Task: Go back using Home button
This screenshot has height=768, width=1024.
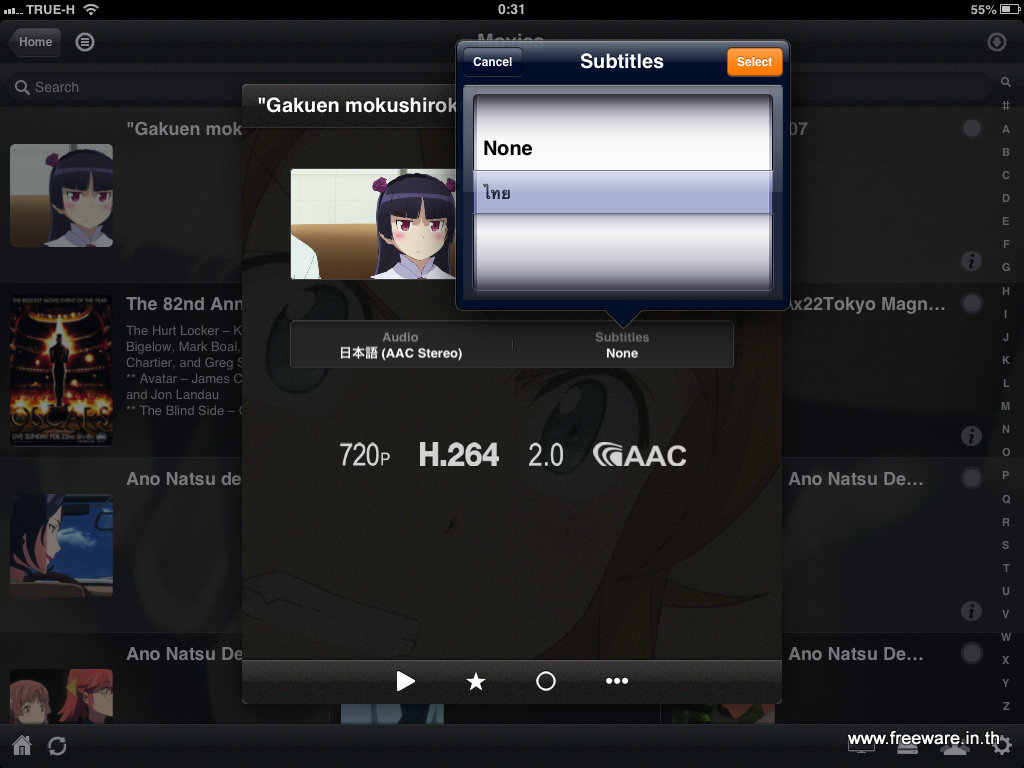Action: (35, 42)
